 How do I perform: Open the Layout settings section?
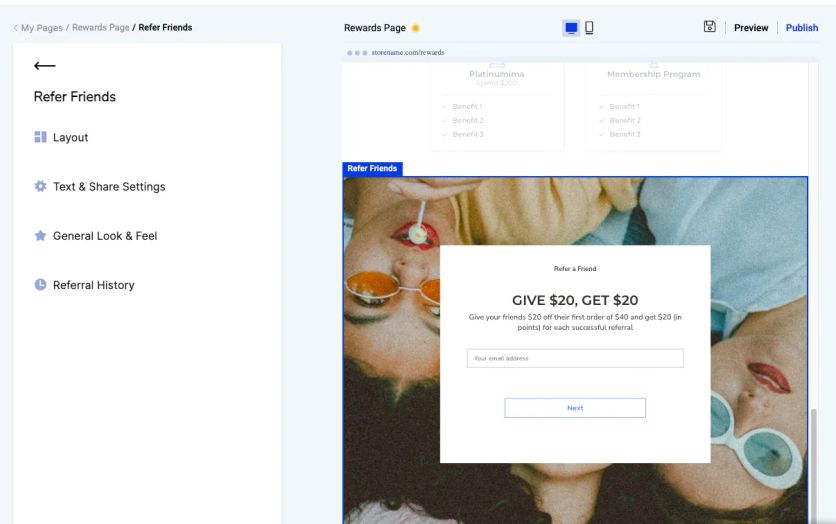tap(70, 137)
